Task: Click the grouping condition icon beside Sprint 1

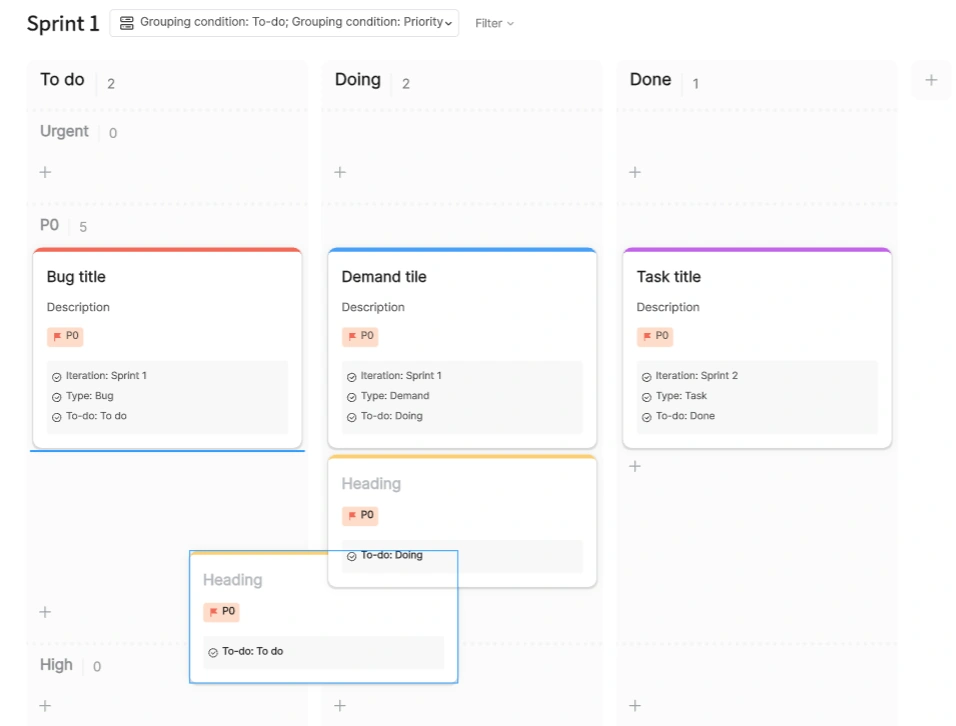Action: click(x=126, y=23)
